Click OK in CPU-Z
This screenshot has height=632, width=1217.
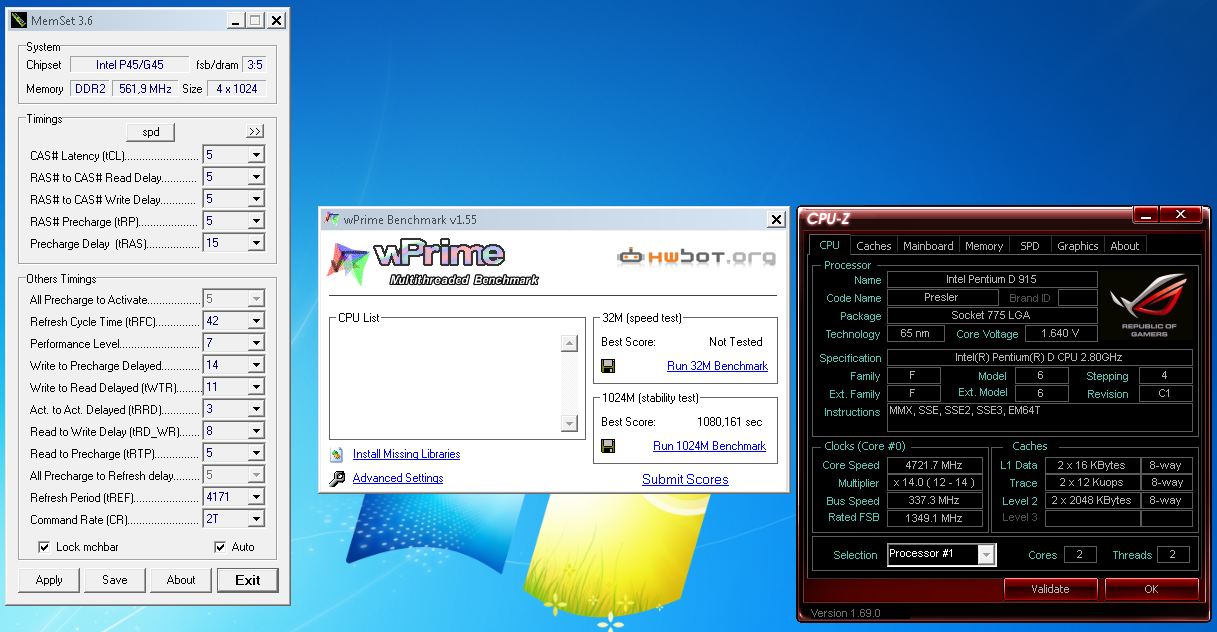pyautogui.click(x=1151, y=589)
